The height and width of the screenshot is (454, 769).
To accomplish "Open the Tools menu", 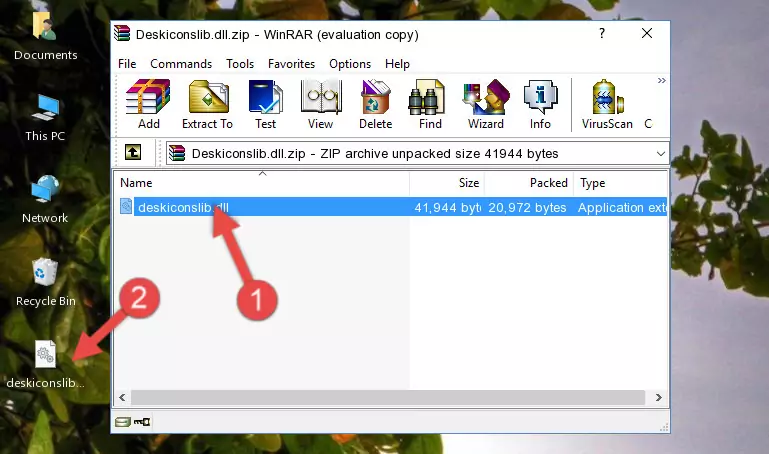I will tap(240, 64).
